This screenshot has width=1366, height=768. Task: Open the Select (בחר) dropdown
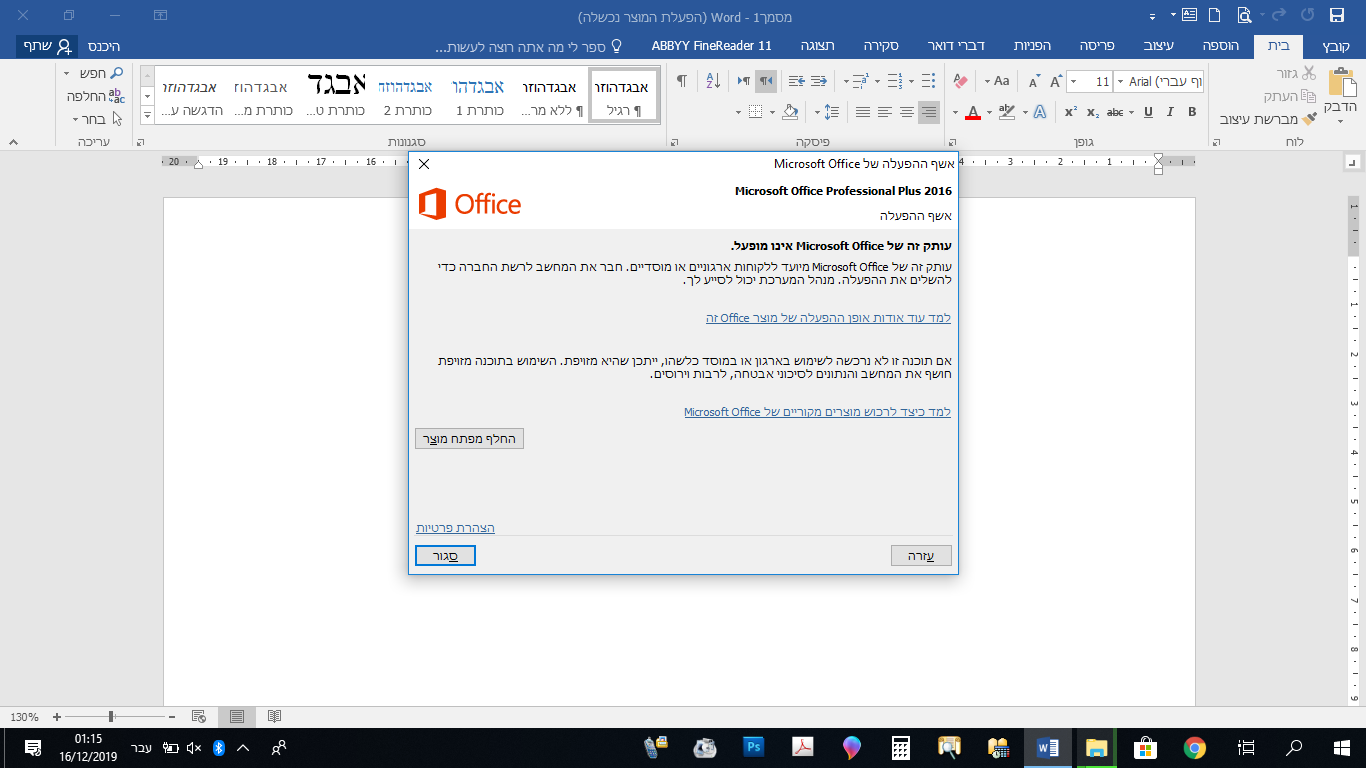click(97, 119)
